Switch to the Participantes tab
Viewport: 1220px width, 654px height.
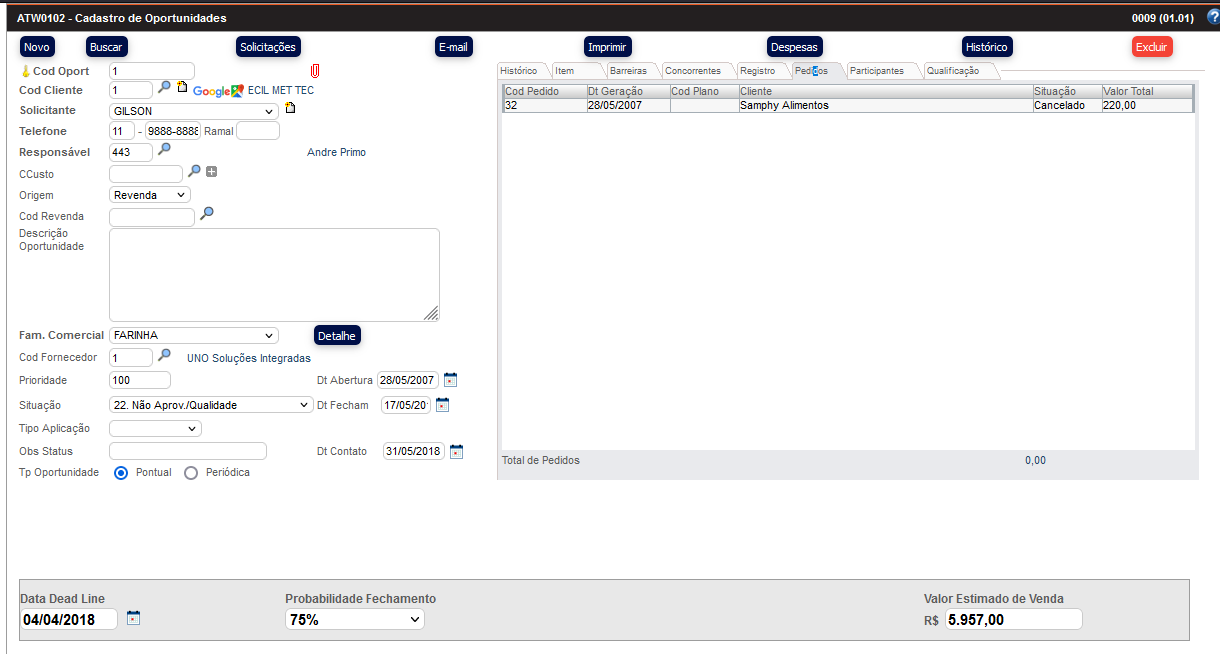click(876, 71)
